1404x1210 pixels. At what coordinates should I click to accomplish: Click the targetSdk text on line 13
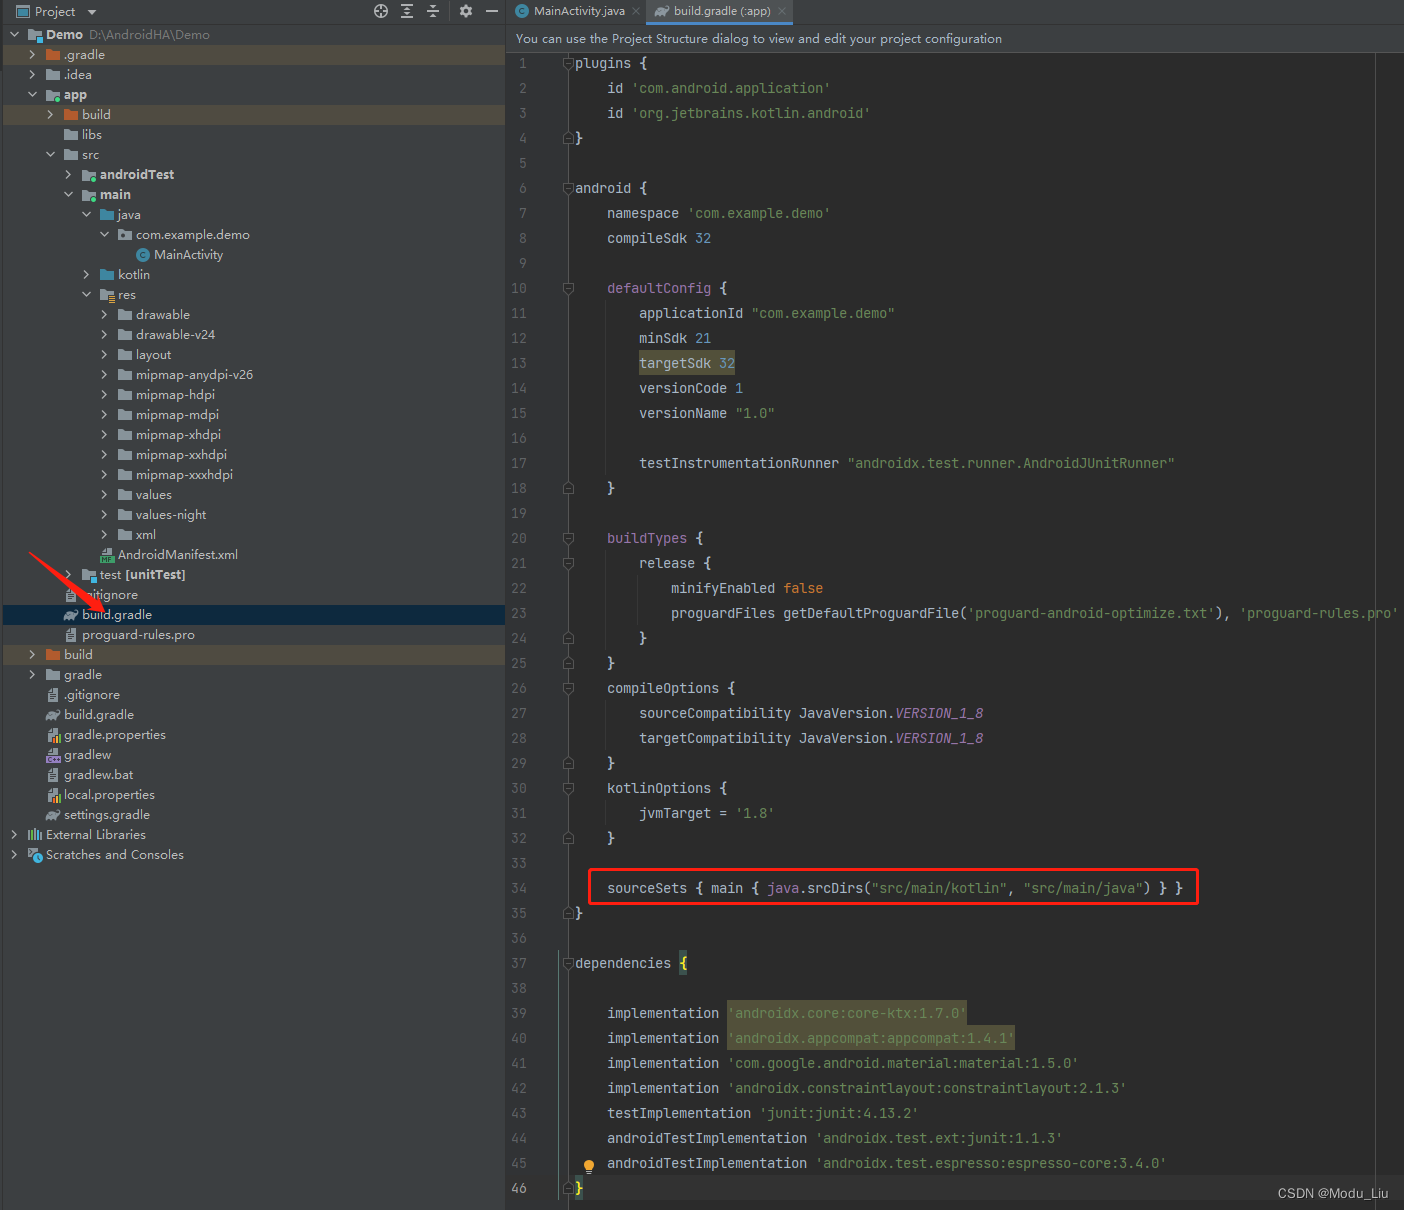[675, 363]
